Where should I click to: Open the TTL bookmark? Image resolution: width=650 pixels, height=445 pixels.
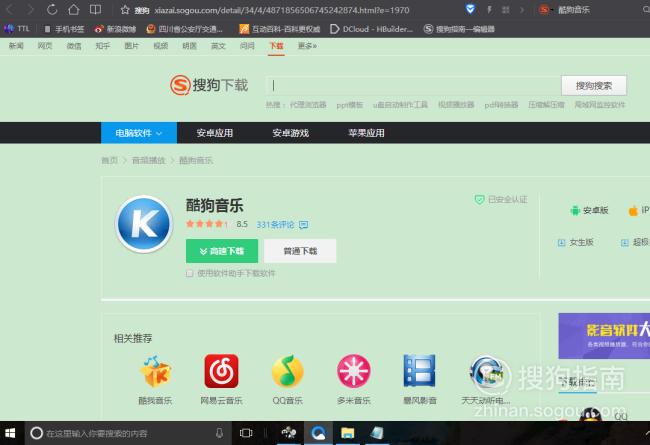(17, 29)
